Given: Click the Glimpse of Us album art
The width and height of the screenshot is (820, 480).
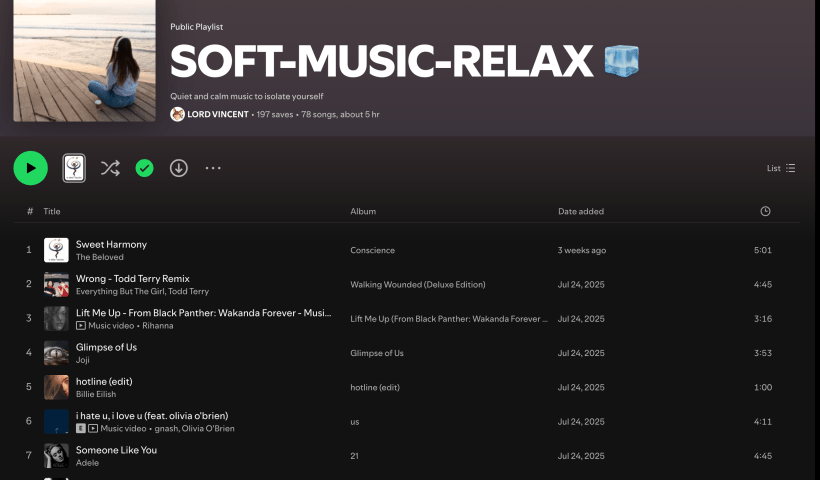Looking at the screenshot, I should click(56, 353).
